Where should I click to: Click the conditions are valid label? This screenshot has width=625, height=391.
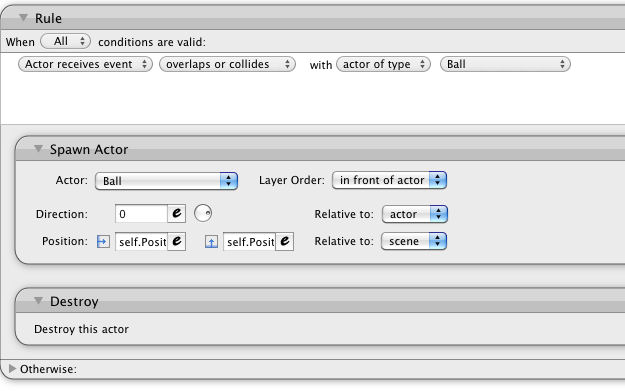pyautogui.click(x=152, y=42)
